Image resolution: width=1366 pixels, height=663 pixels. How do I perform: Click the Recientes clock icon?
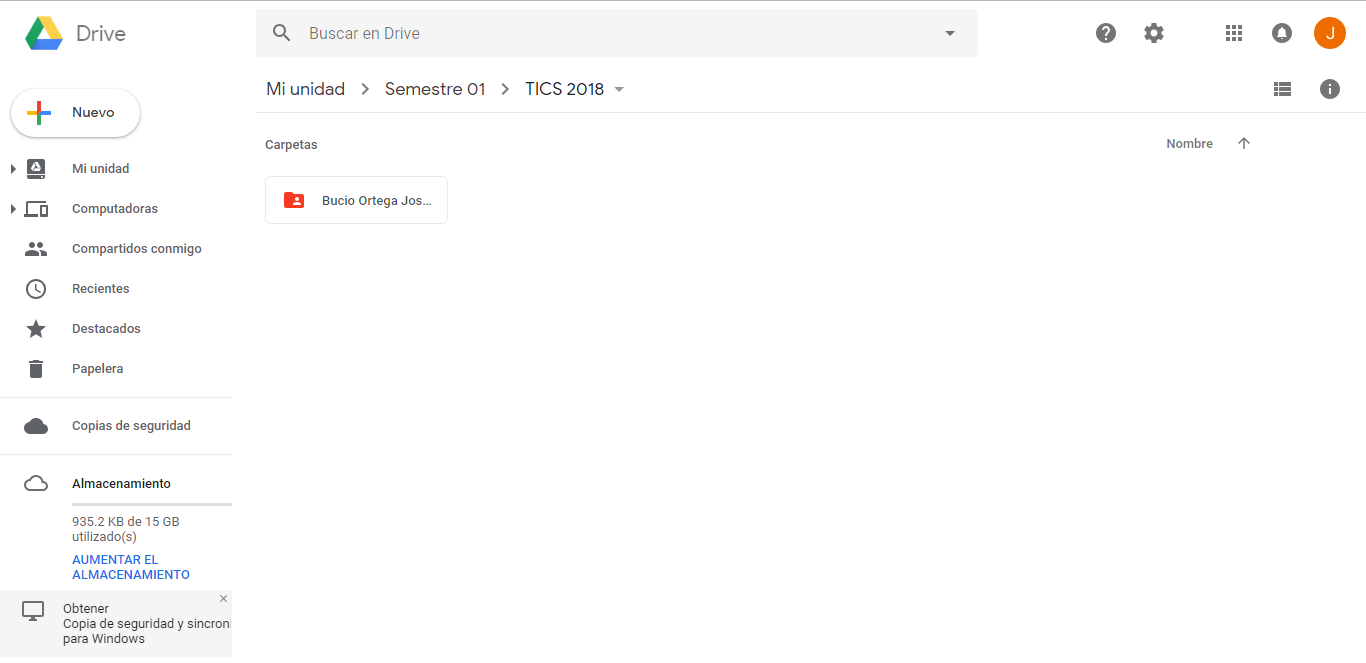(x=36, y=289)
